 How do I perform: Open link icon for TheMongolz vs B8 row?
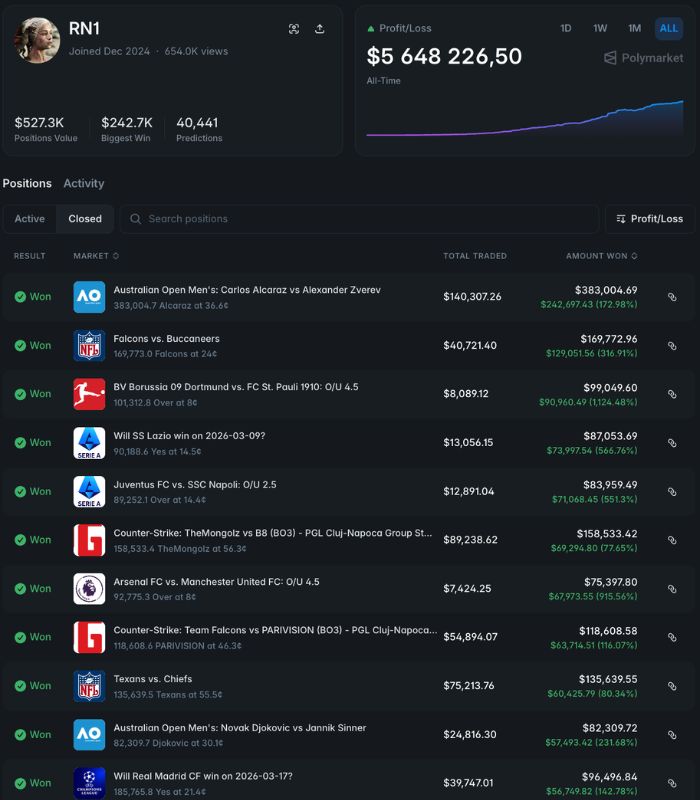(x=672, y=540)
